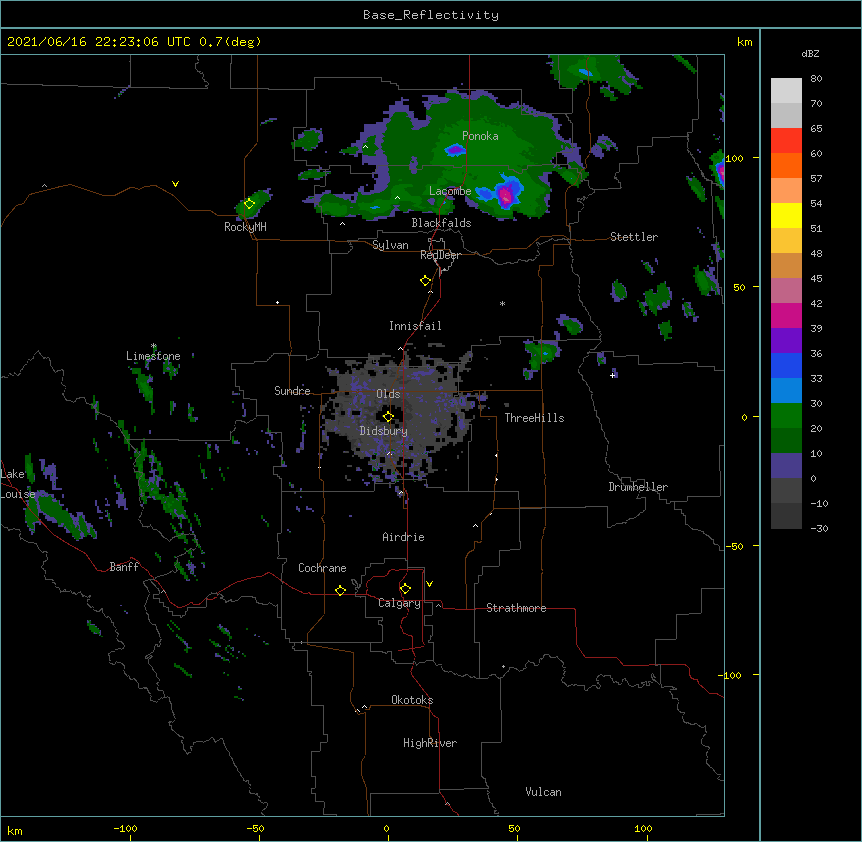This screenshot has height=842, width=862.
Task: Click the RockyMH label
Action: point(245,227)
